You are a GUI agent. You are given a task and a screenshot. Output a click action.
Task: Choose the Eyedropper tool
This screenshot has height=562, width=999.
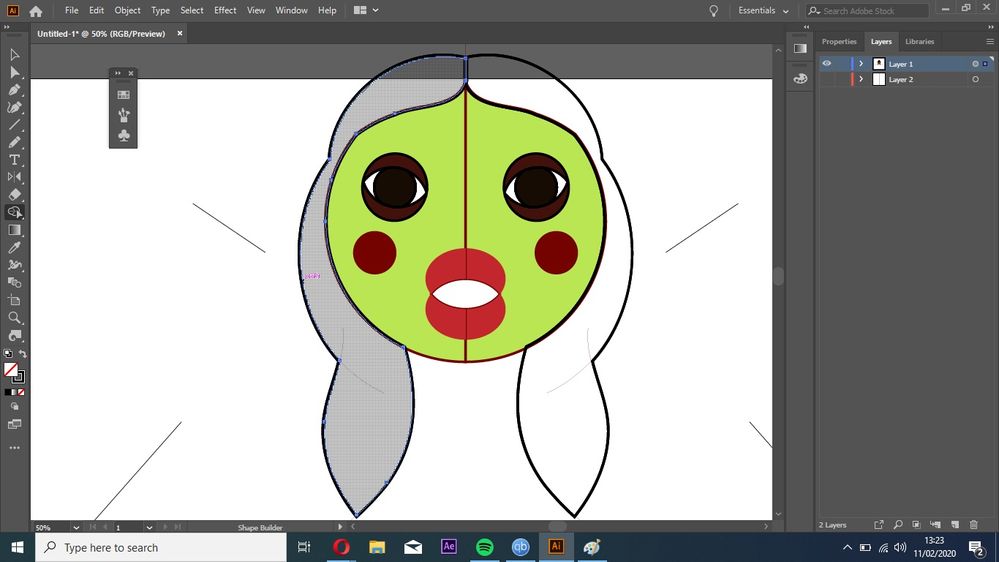pos(15,247)
